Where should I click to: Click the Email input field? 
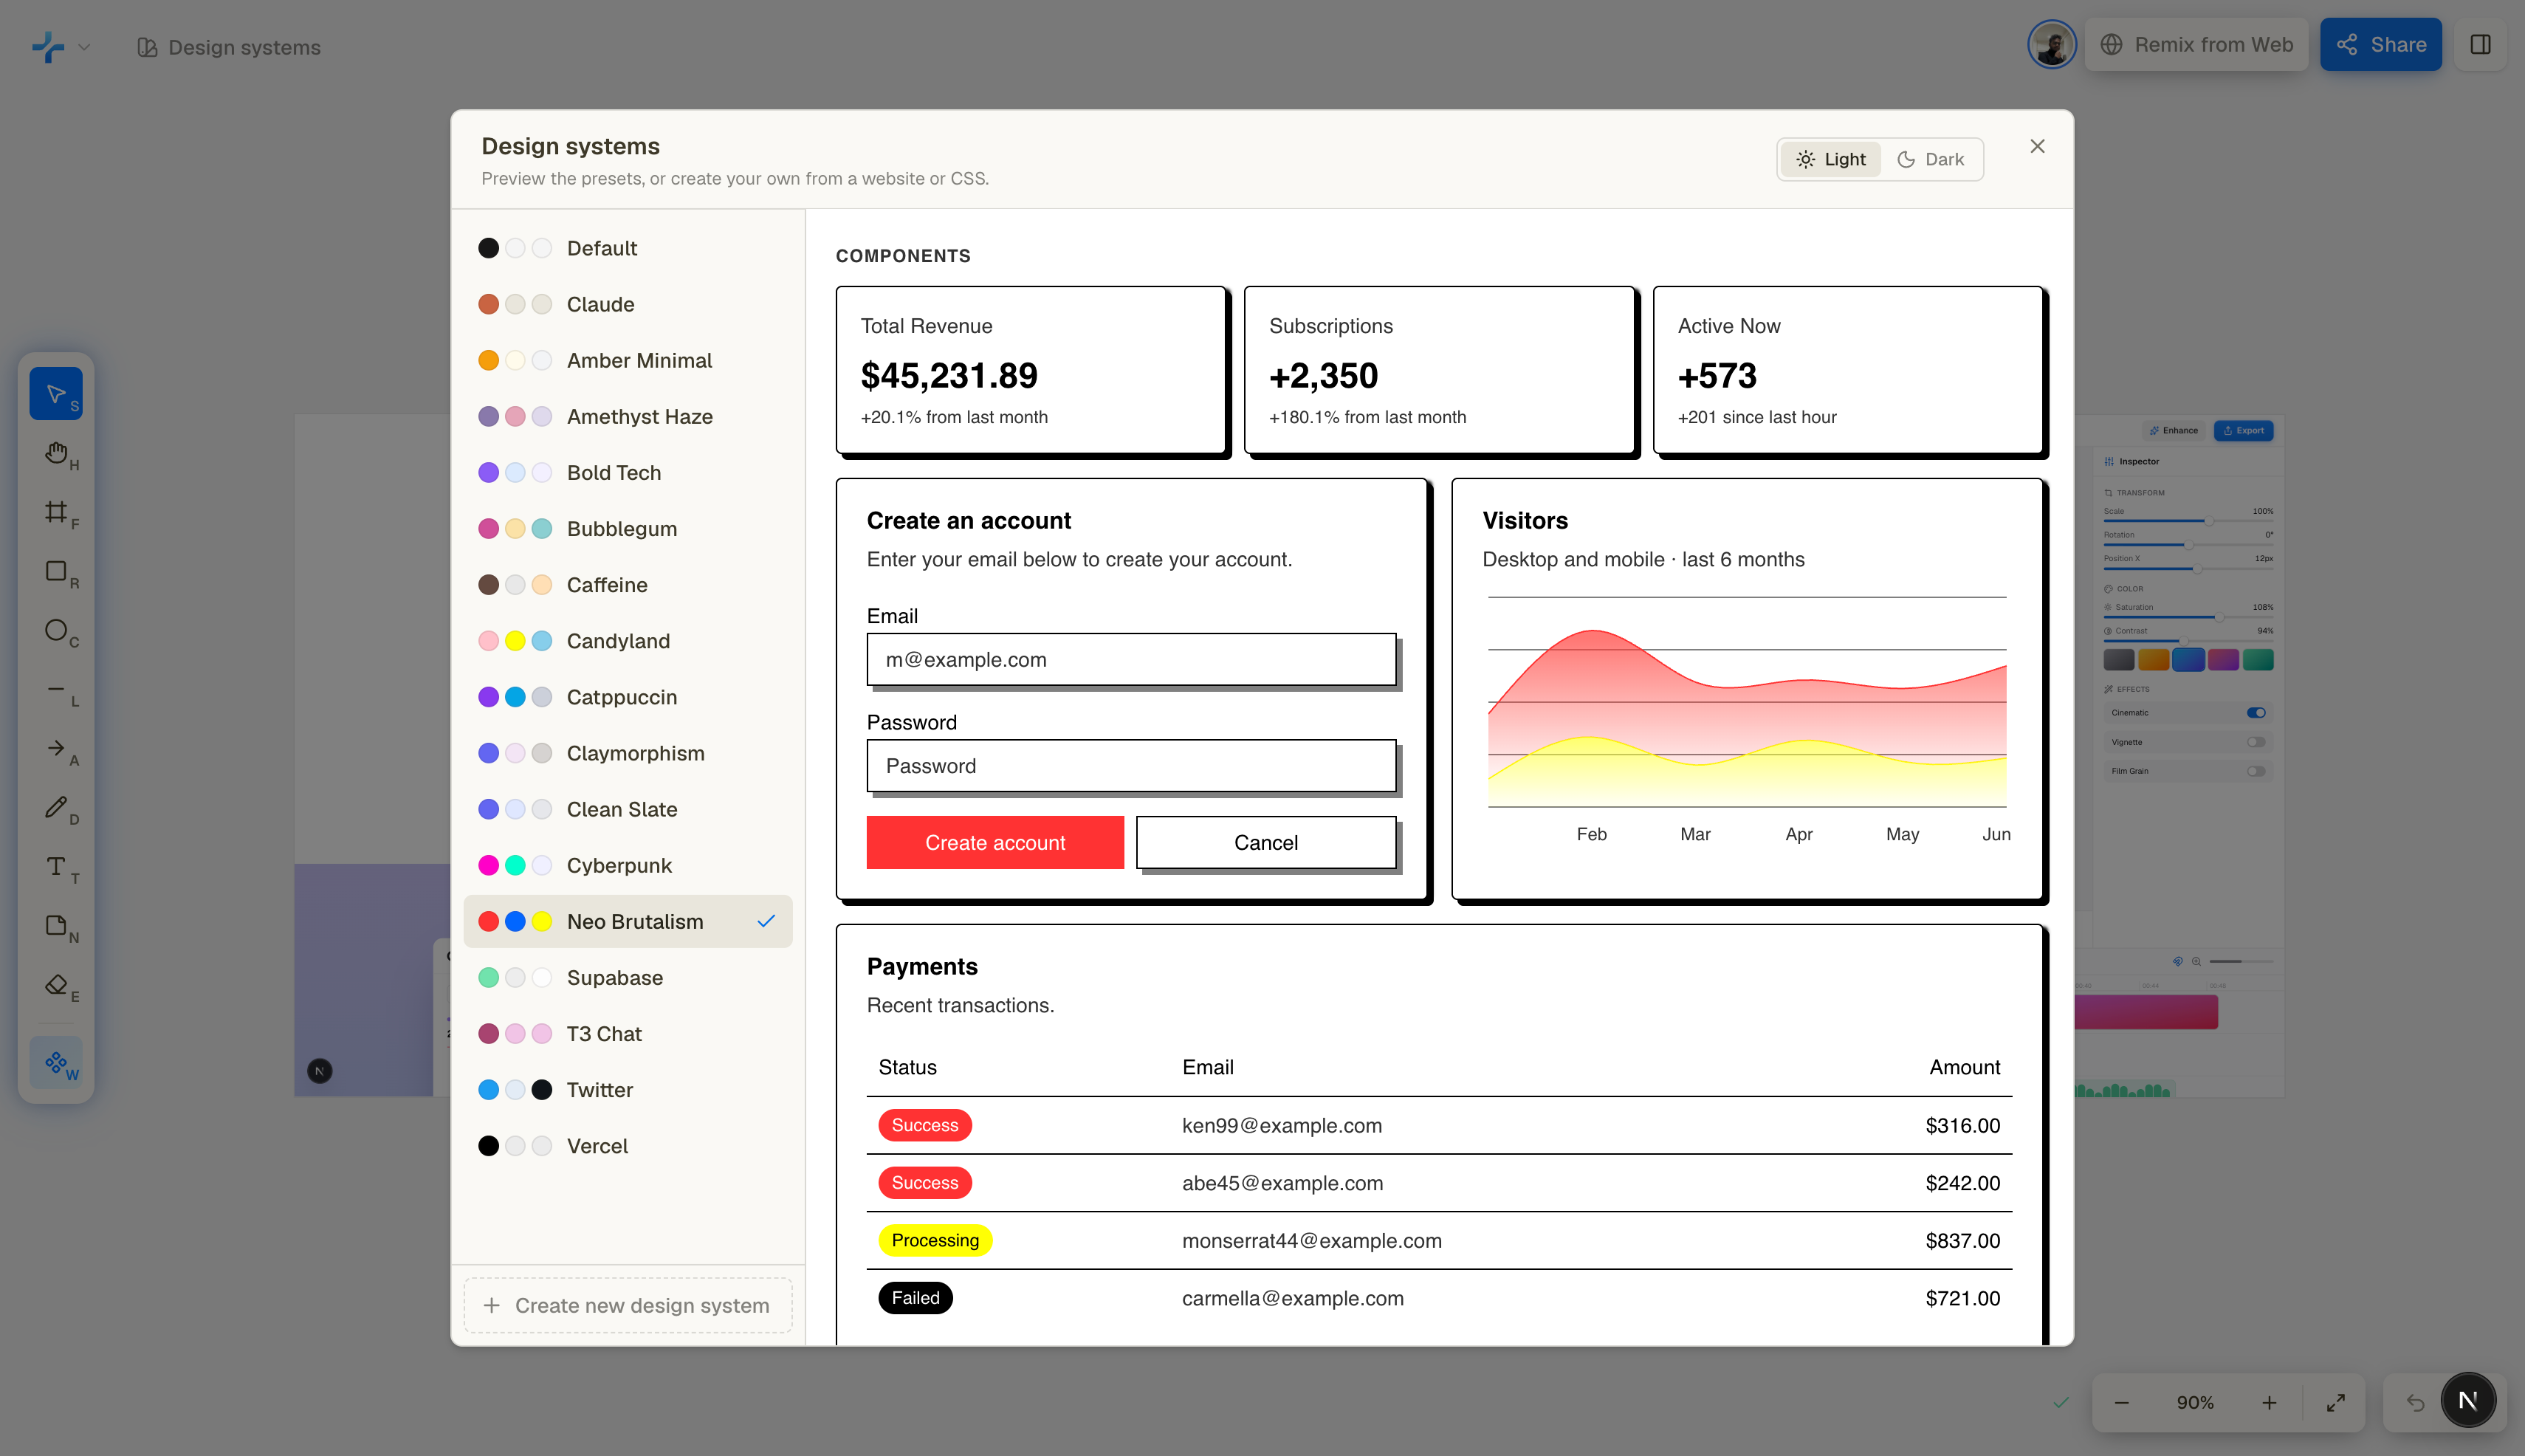point(1131,659)
